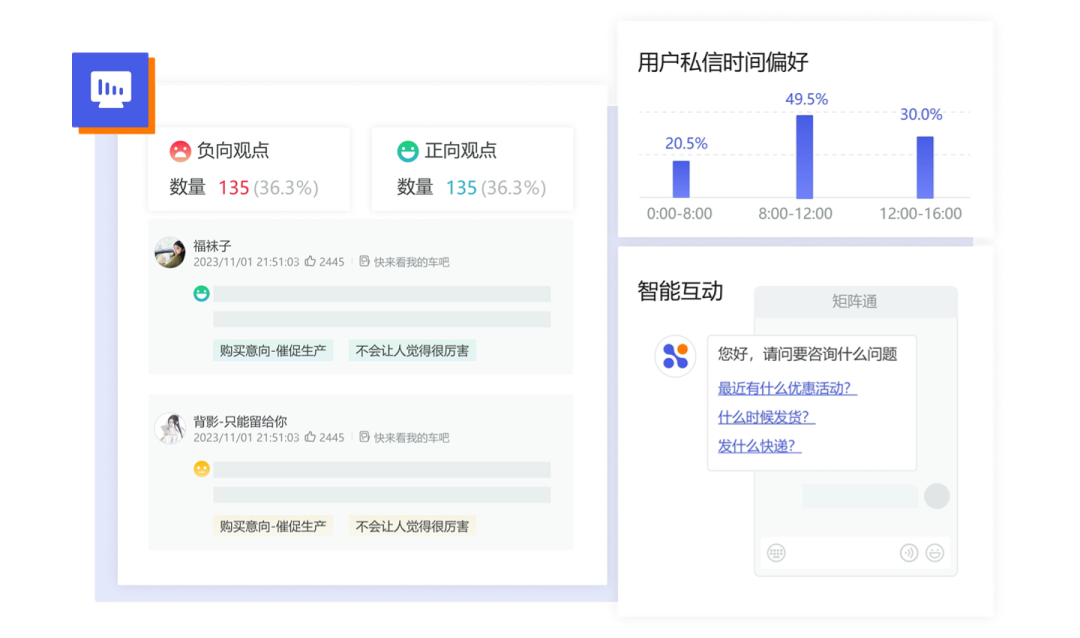Open link 最近有什么优惠活动?
The width and height of the screenshot is (1080, 638).
[787, 389]
